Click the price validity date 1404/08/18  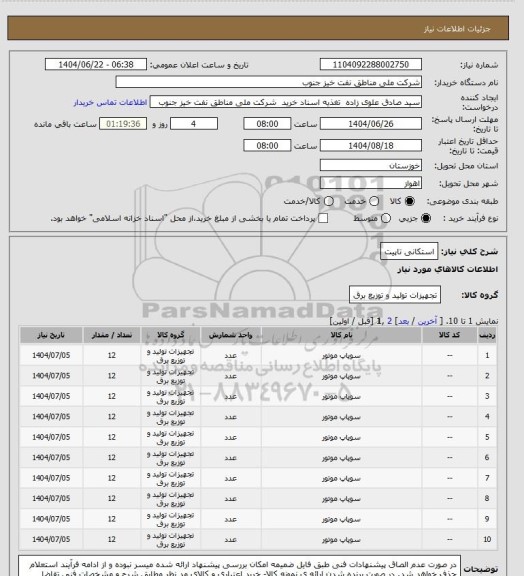371,145
